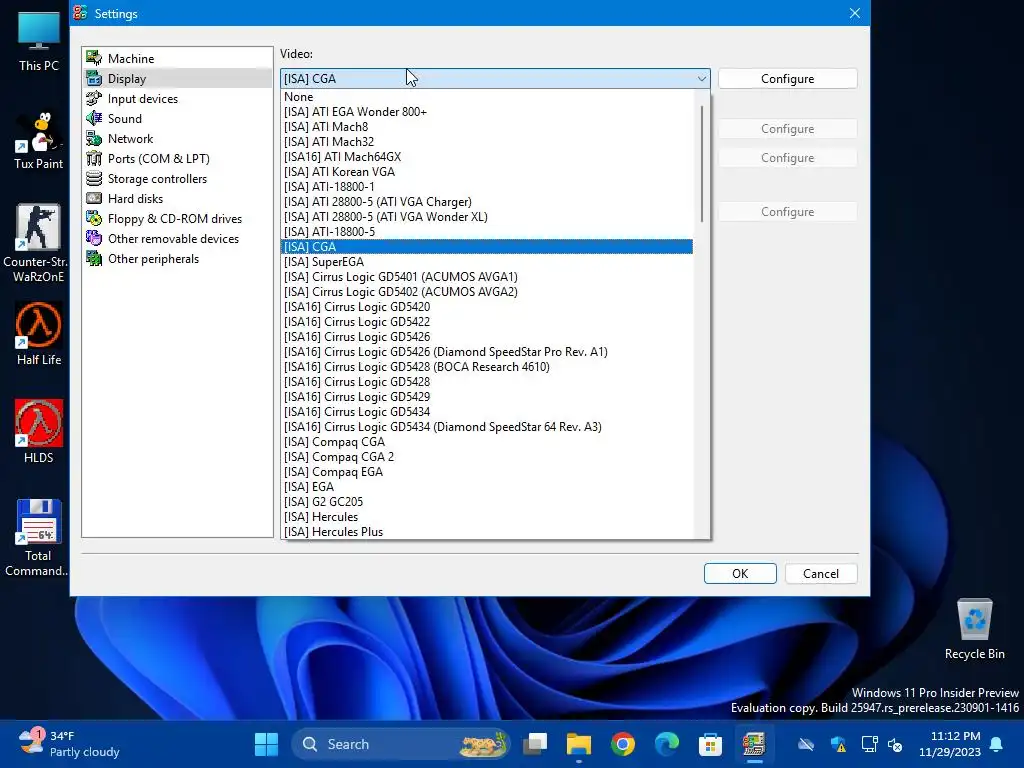
Task: Choose [ISA] ATI Korean VGA
Action: 487,172
